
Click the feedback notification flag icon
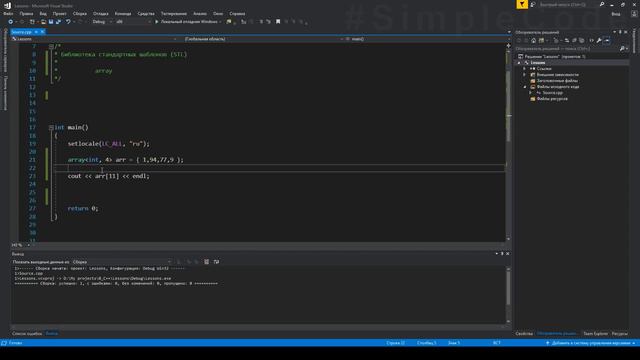[x=522, y=4]
